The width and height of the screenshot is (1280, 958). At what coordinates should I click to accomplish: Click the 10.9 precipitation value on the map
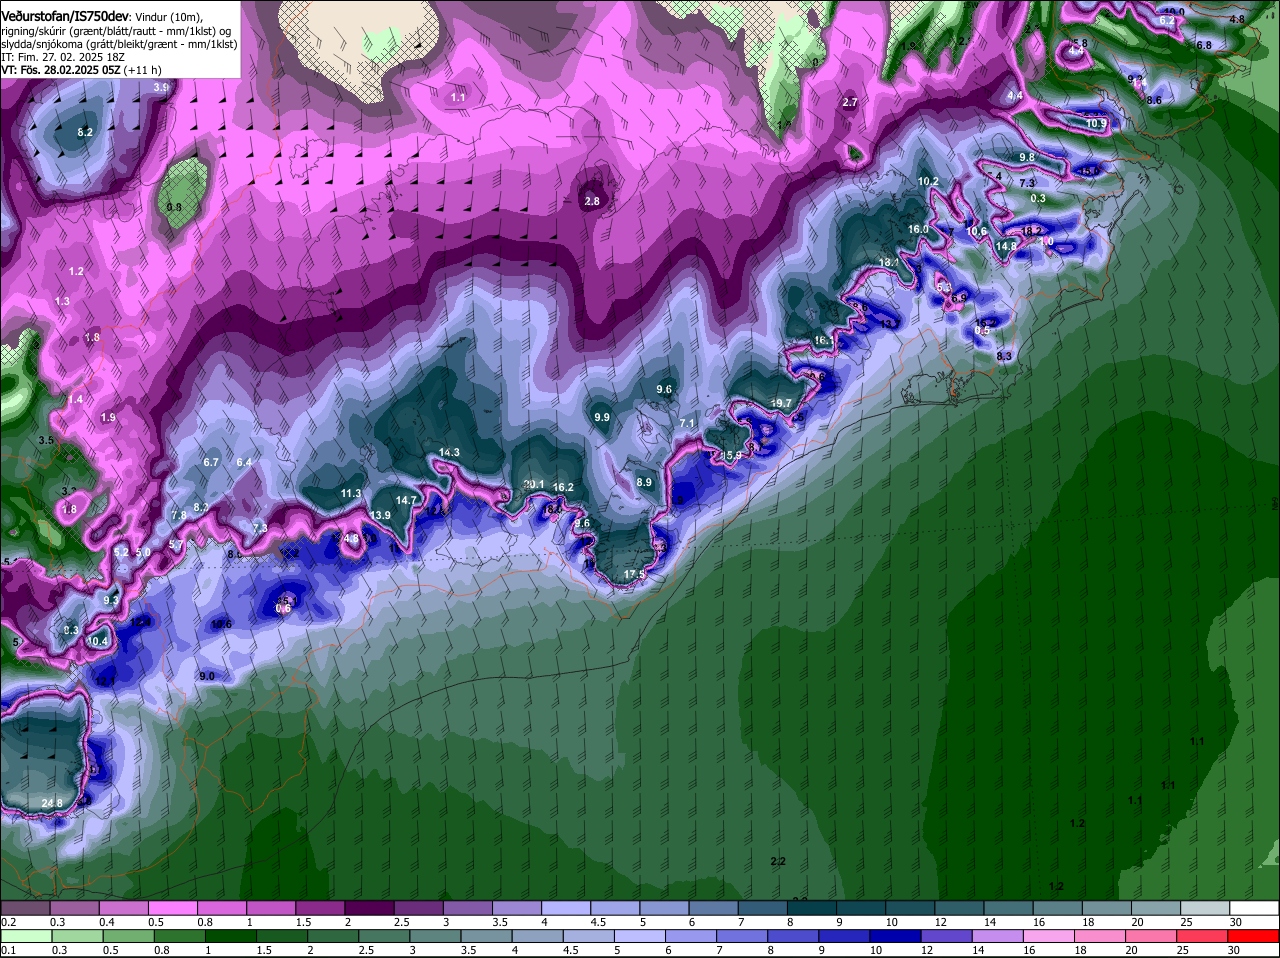(1096, 124)
